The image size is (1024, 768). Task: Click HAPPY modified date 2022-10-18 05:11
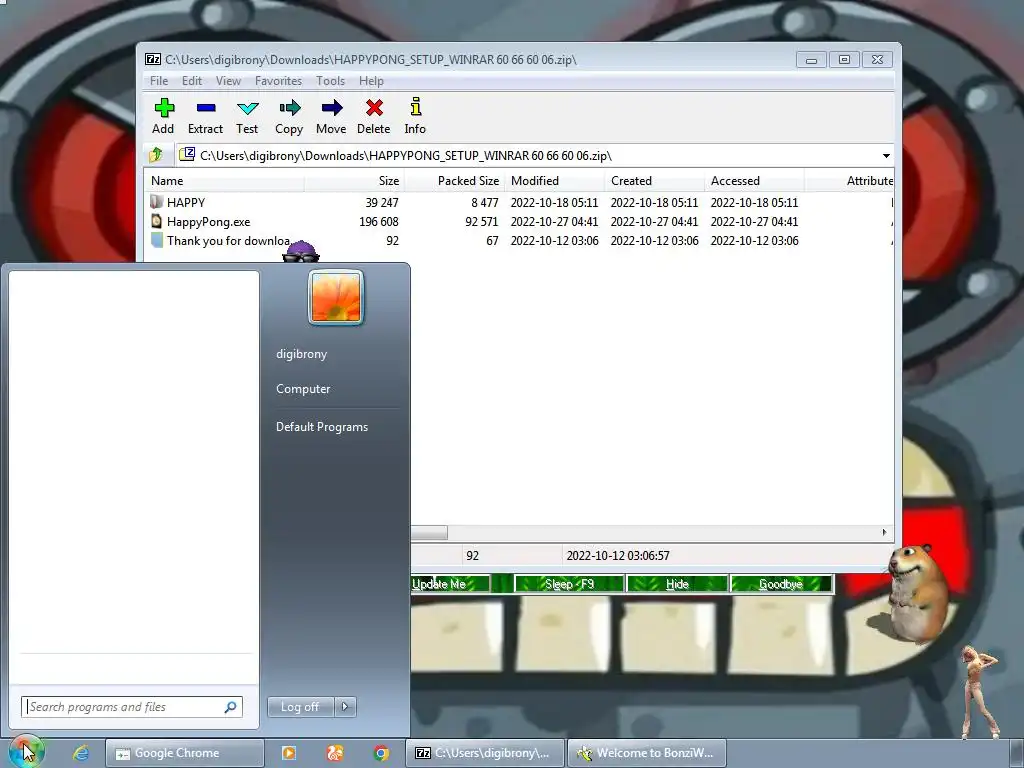(554, 202)
